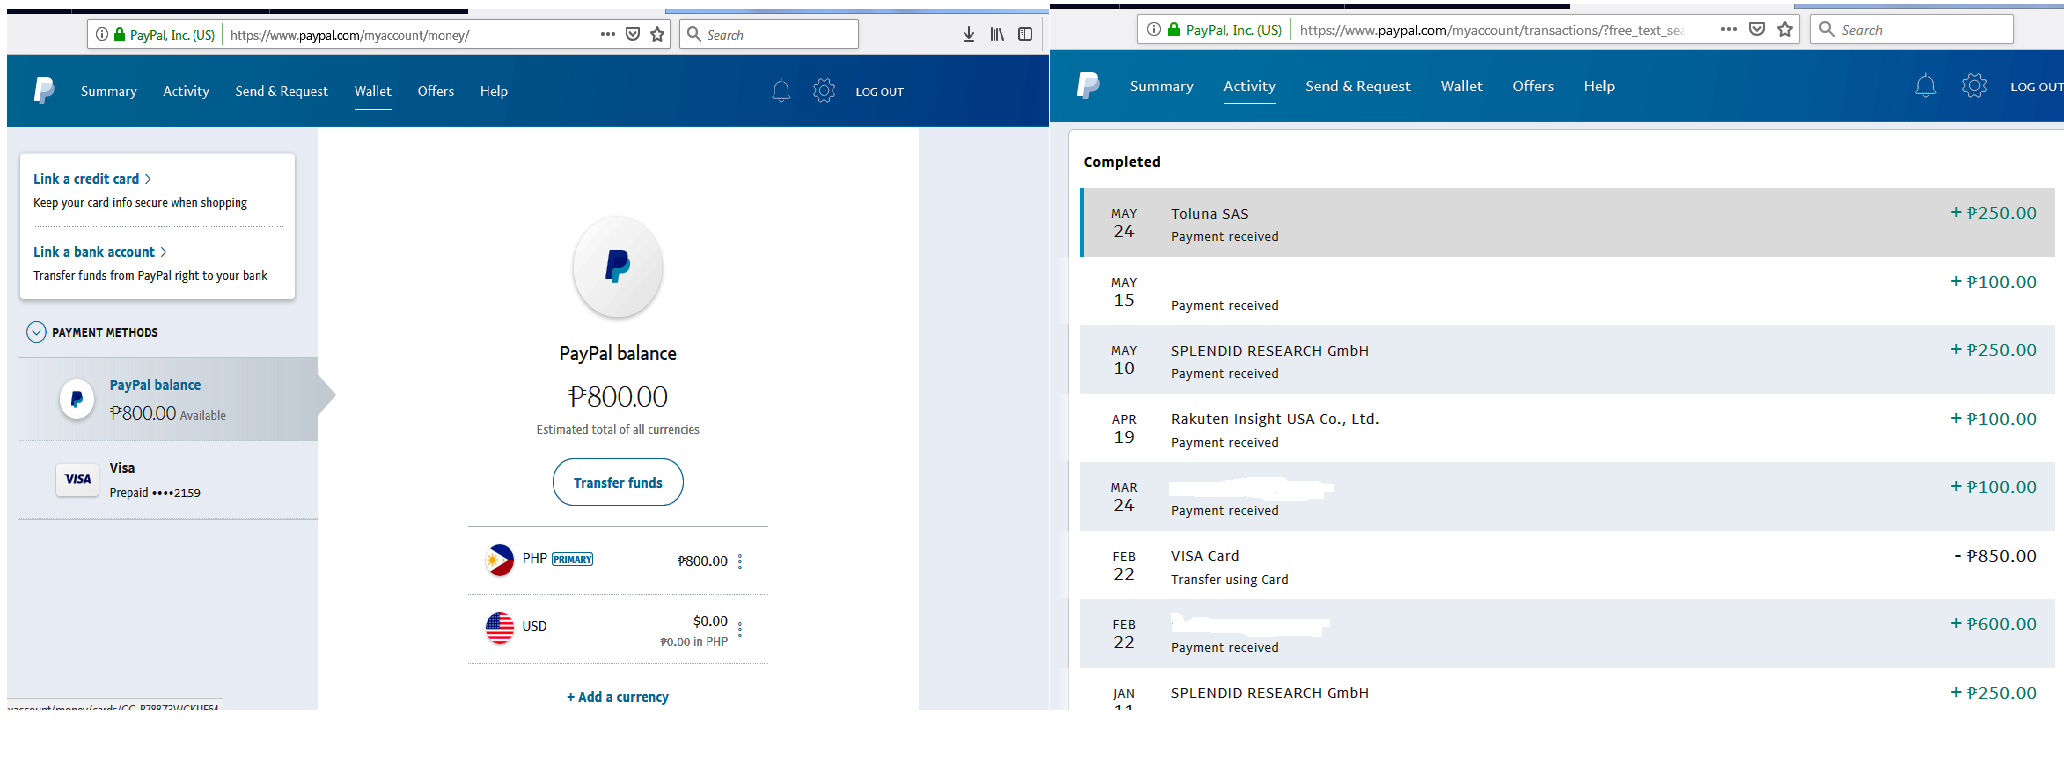Click green padlock in right address bar
The width and height of the screenshot is (2064, 758).
pyautogui.click(x=1174, y=29)
